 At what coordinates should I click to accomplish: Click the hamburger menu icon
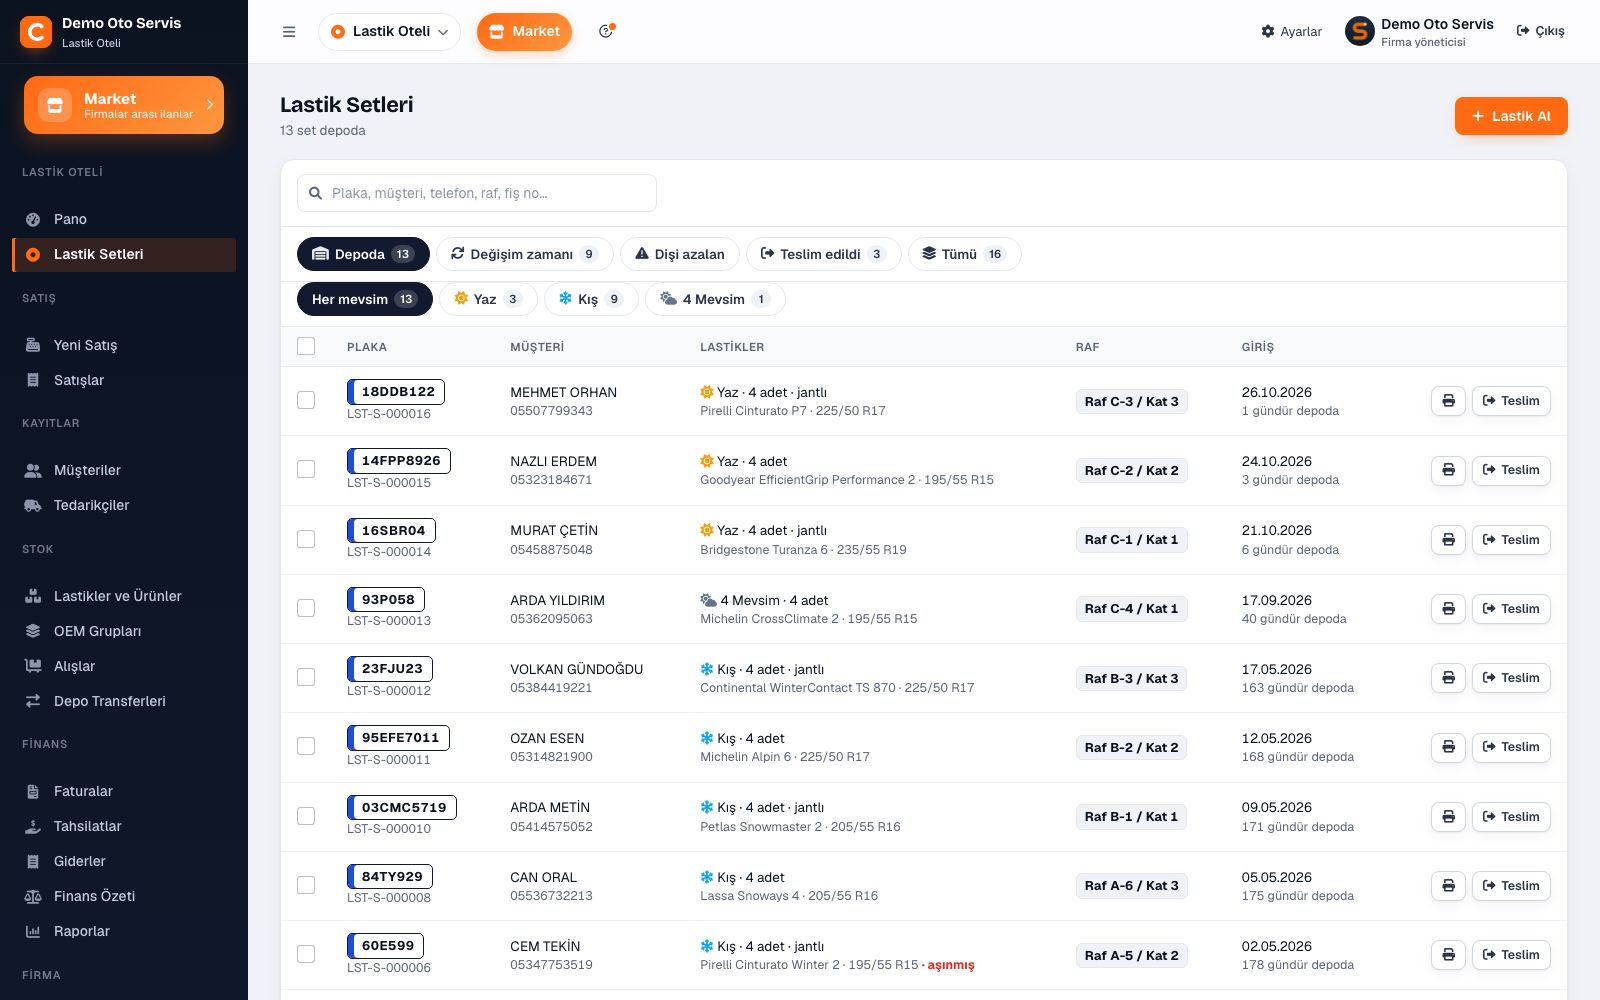pyautogui.click(x=289, y=32)
